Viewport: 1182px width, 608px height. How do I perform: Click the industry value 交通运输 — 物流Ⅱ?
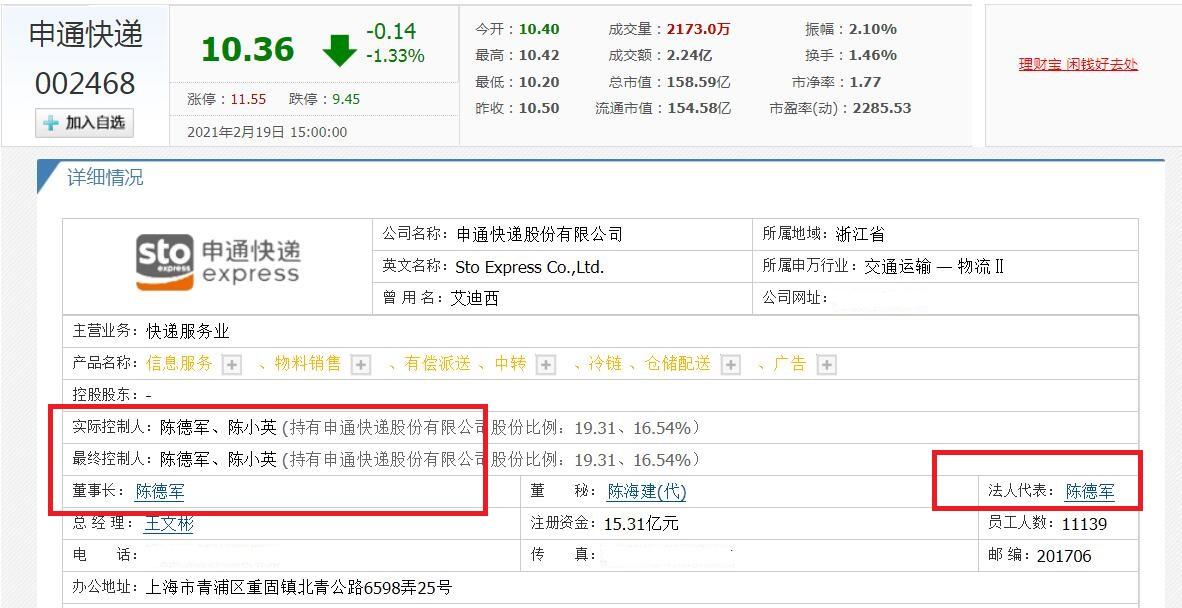(934, 267)
